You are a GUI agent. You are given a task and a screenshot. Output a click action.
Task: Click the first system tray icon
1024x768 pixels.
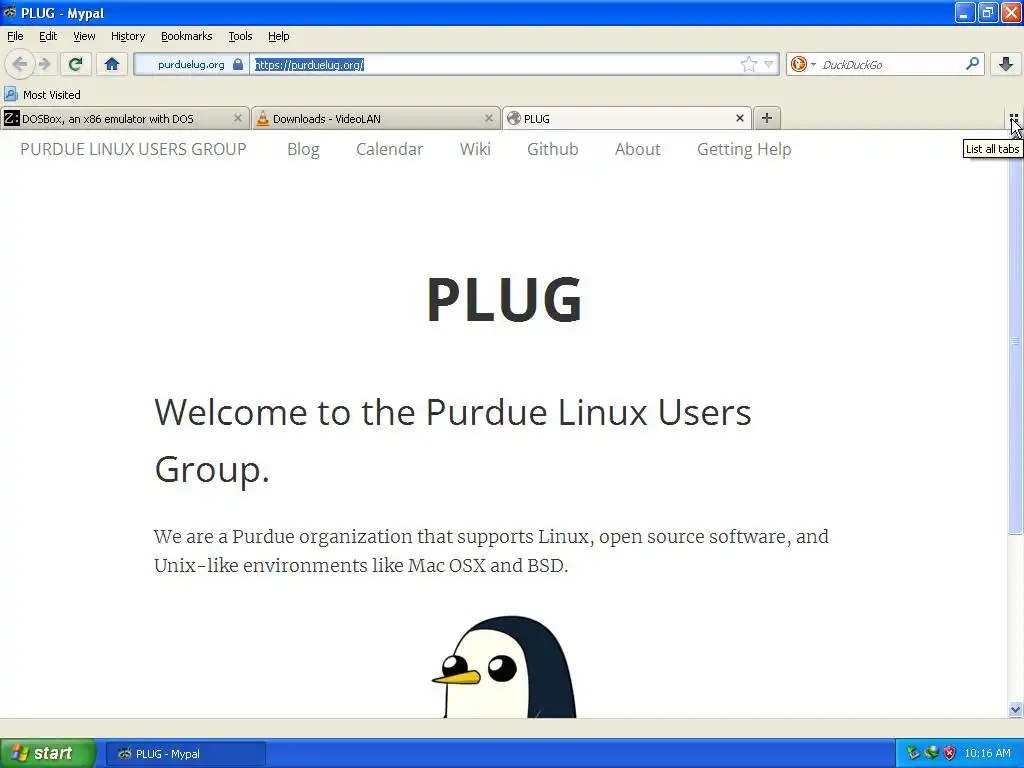click(913, 753)
